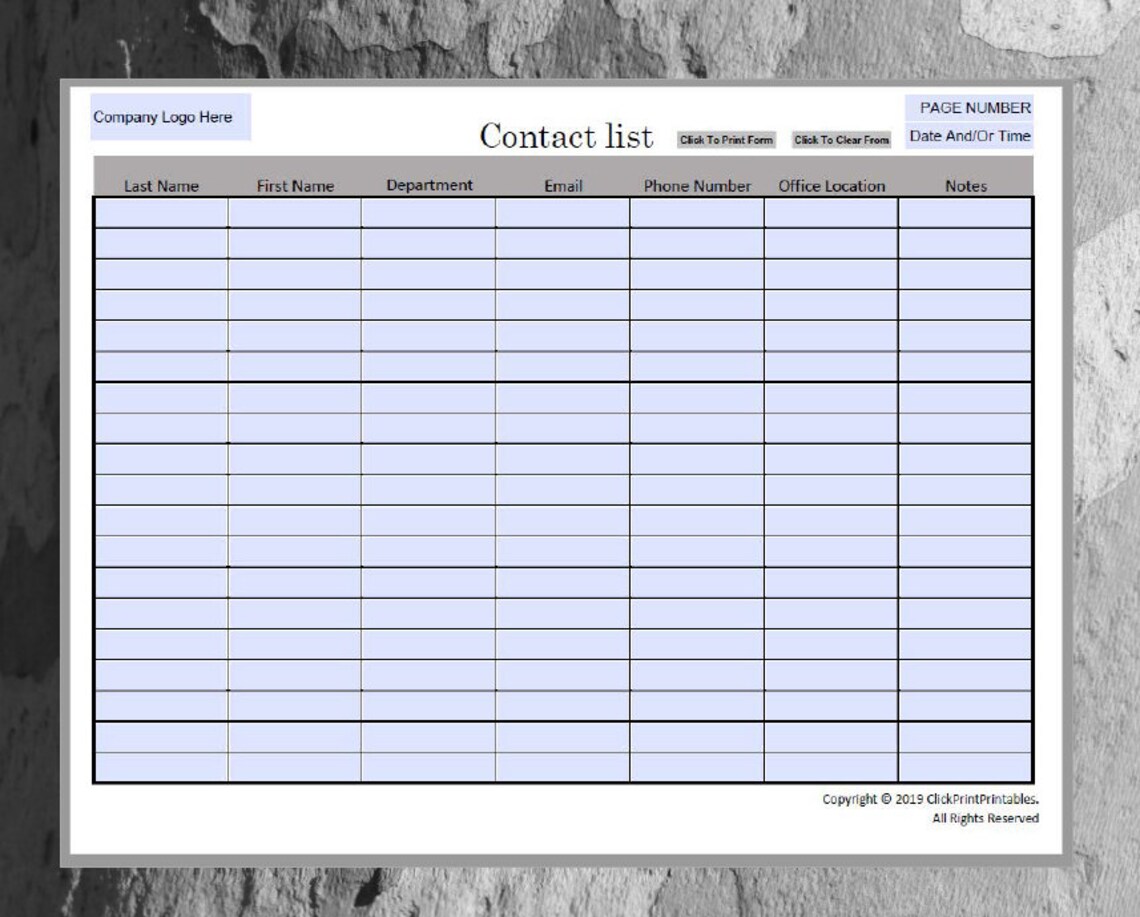Select the Department column header

click(430, 184)
